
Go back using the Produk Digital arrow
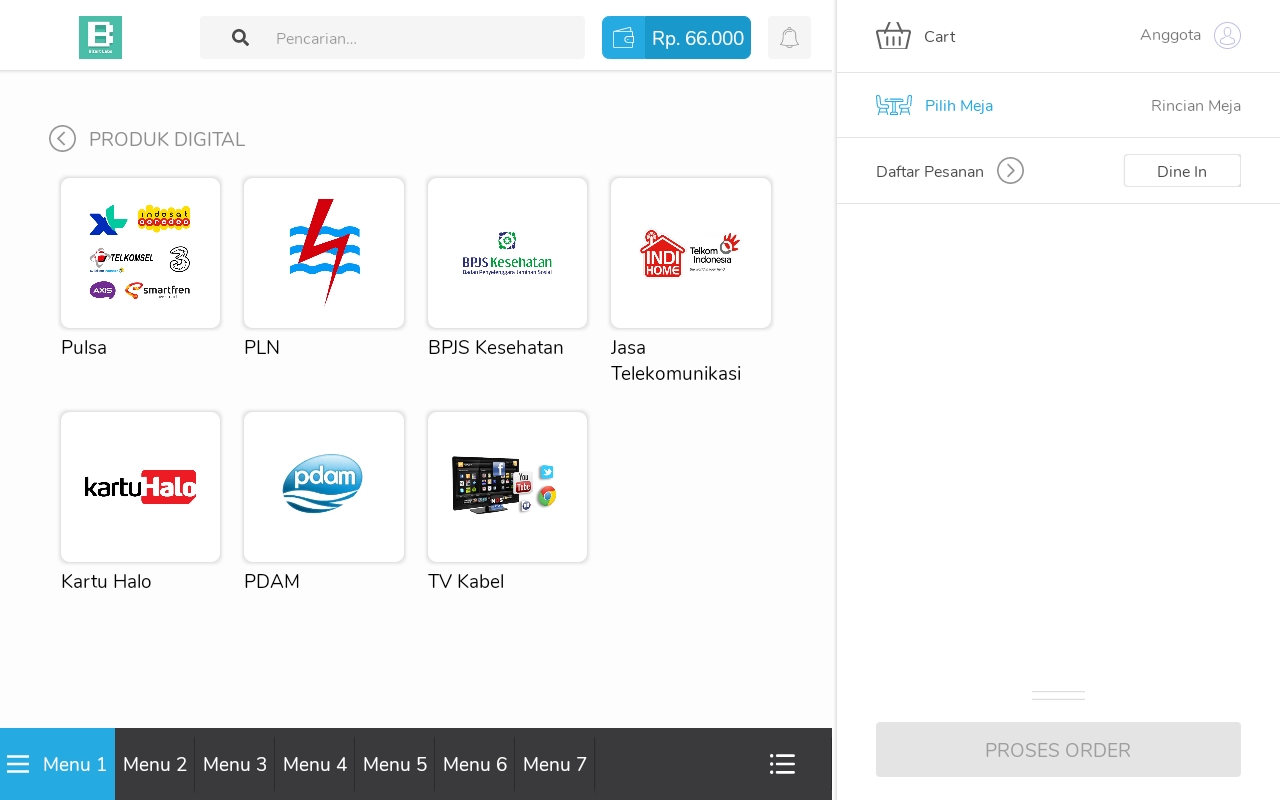(62, 139)
